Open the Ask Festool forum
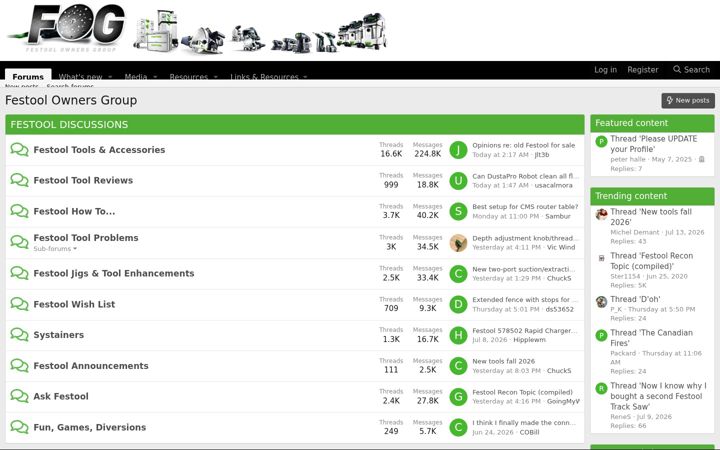 pos(61,396)
